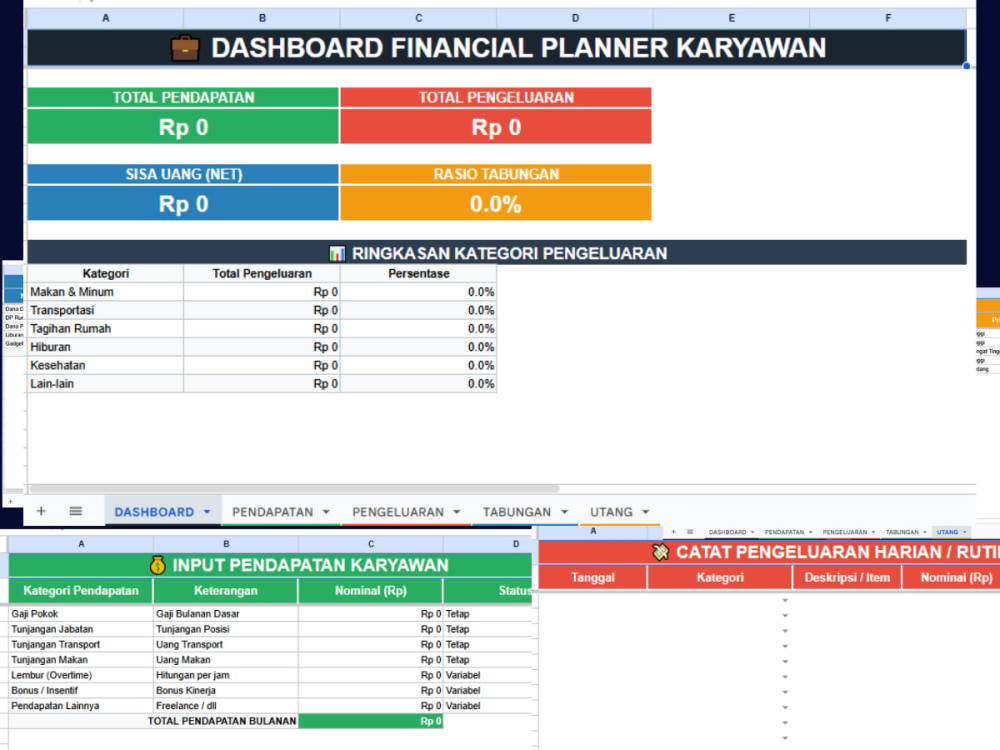Open the small PENDAPATAN tab arrow in background window
1000x750 pixels.
(811, 532)
